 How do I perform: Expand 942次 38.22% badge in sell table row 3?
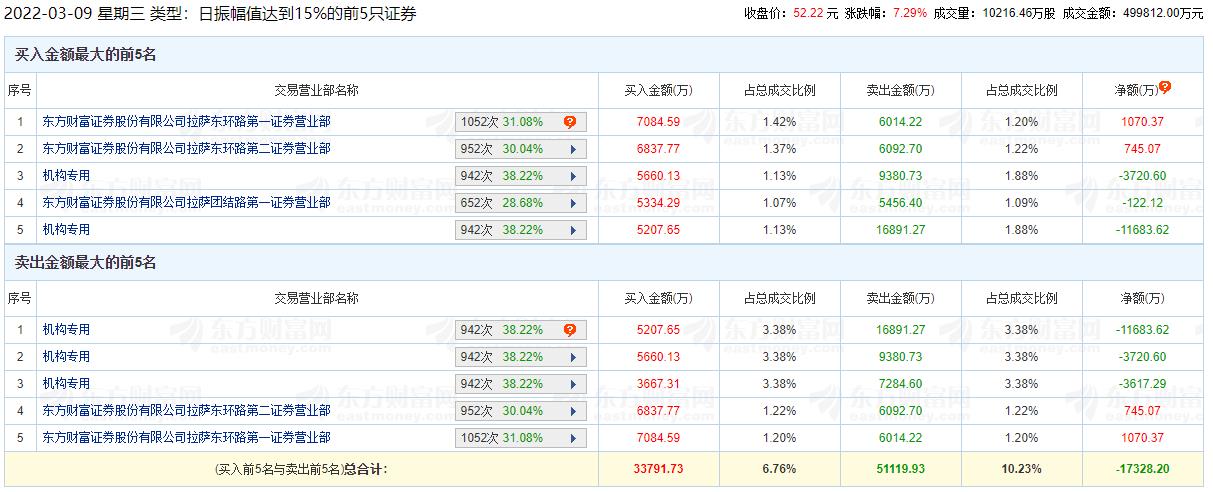pos(520,384)
